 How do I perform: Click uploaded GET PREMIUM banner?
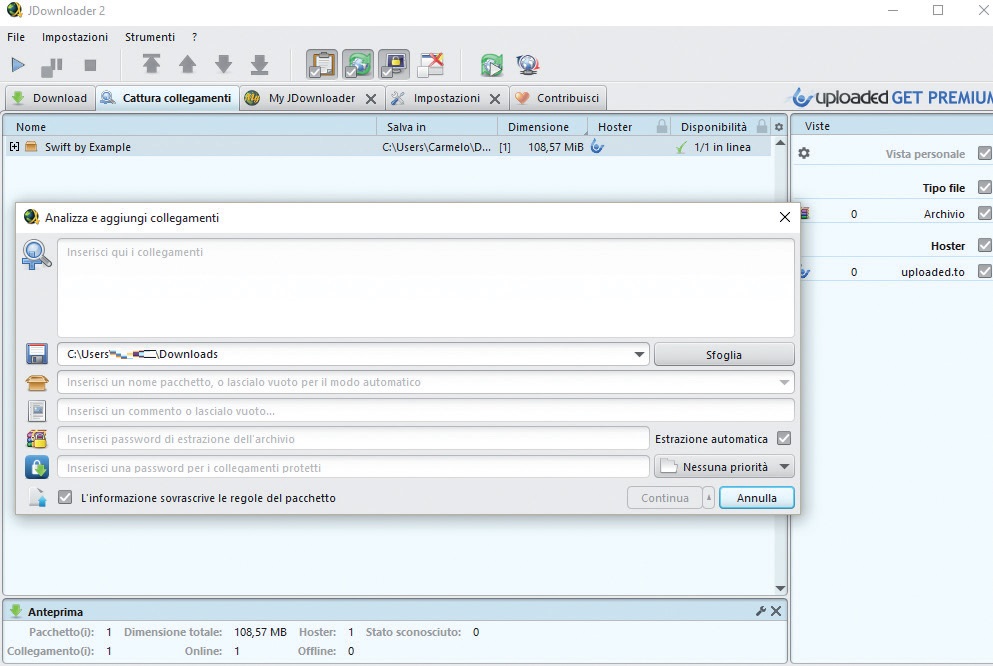(x=892, y=97)
